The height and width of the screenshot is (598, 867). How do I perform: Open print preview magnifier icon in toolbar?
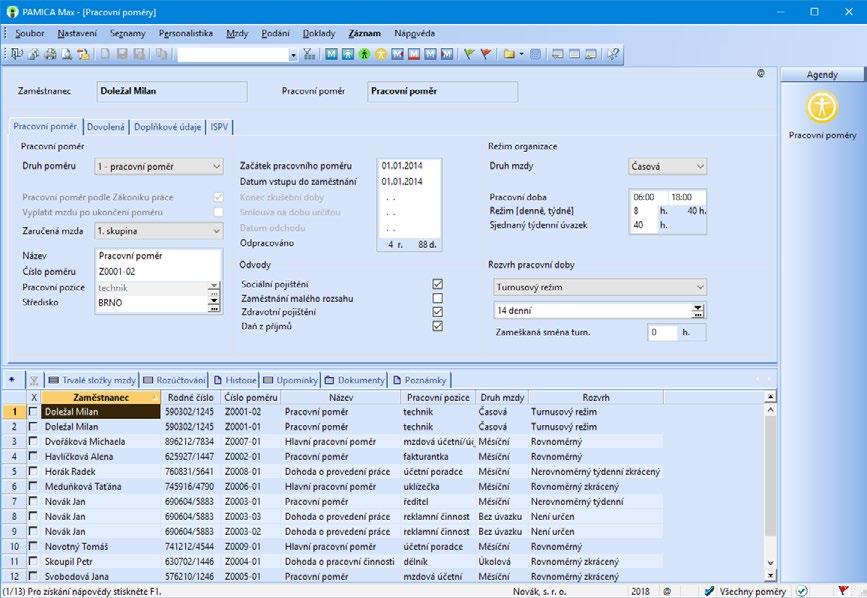coord(66,54)
